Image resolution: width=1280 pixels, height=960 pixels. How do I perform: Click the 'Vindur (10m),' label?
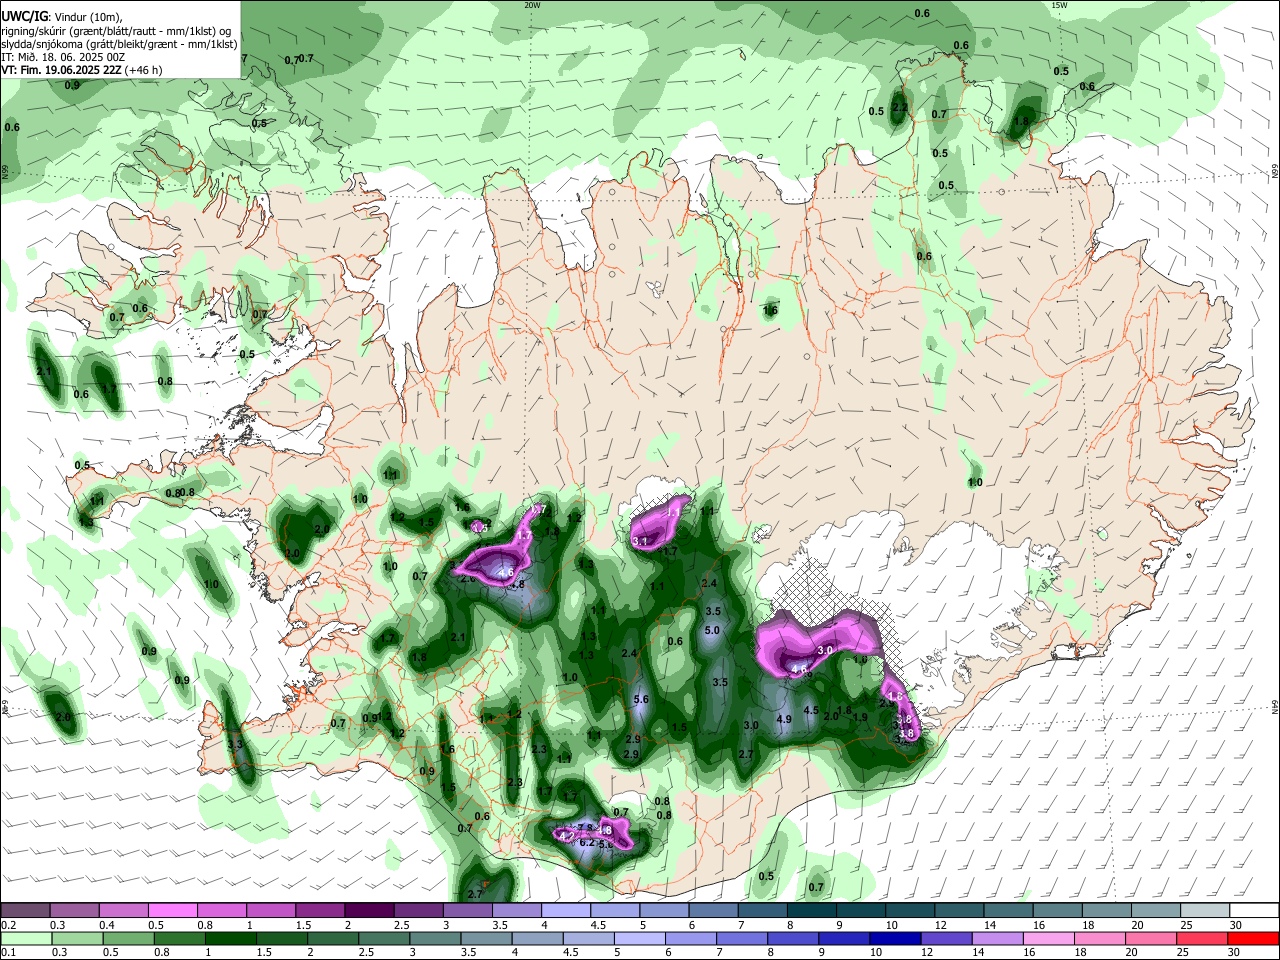(x=87, y=17)
